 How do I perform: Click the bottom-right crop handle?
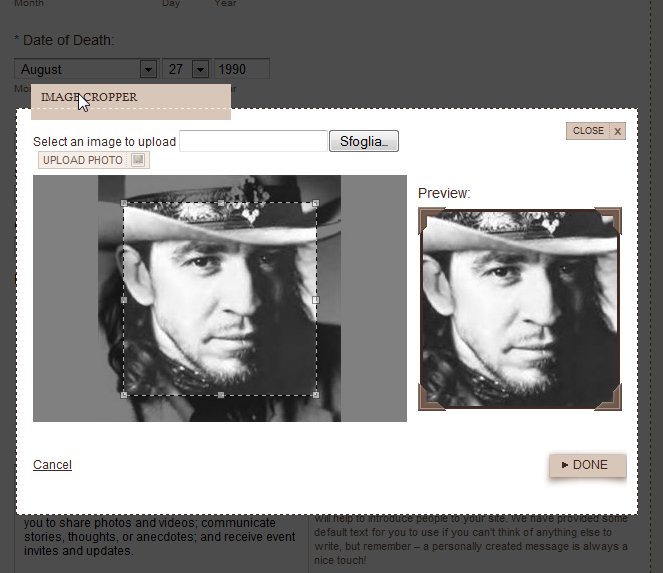click(316, 395)
